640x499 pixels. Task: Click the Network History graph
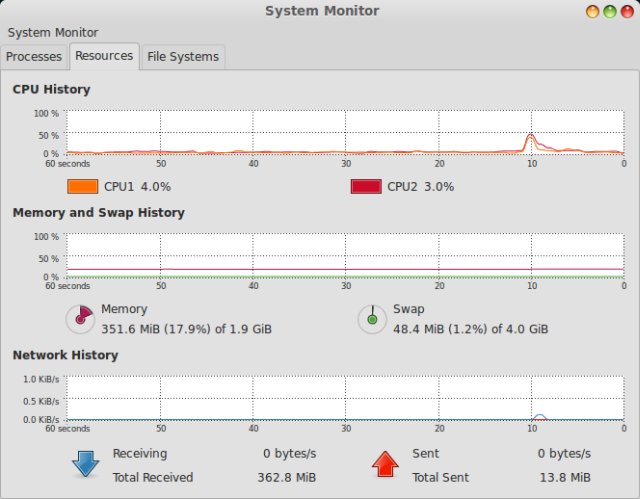[345, 399]
